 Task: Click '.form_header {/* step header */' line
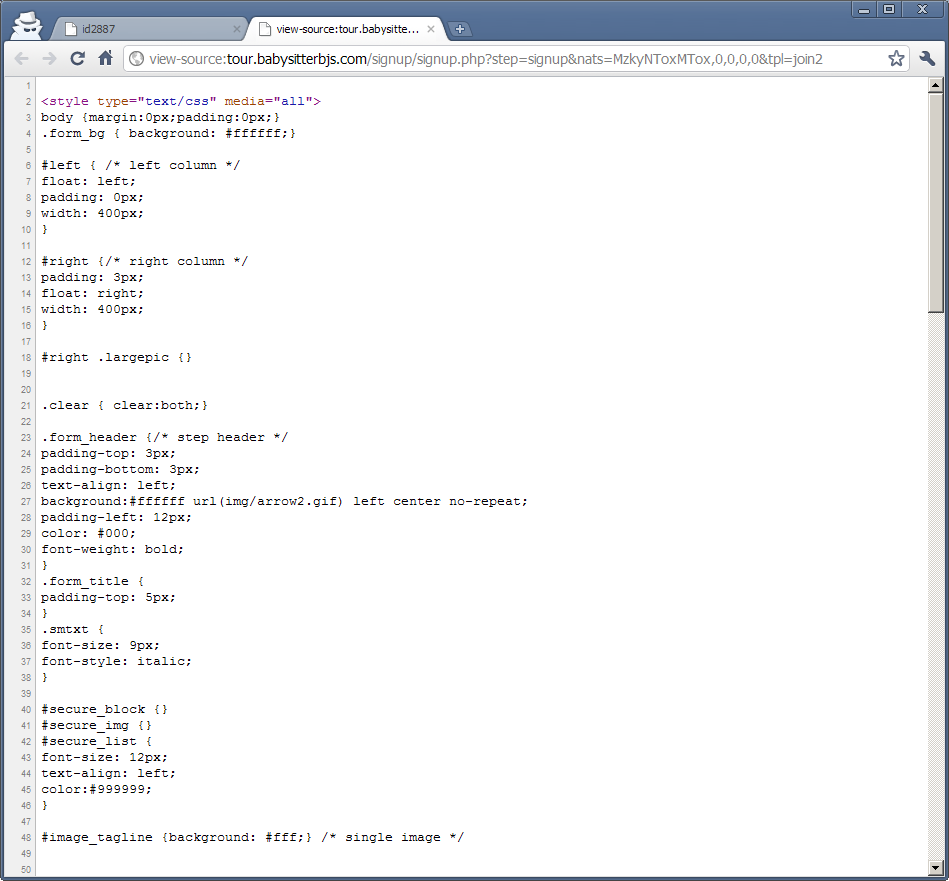[164, 437]
